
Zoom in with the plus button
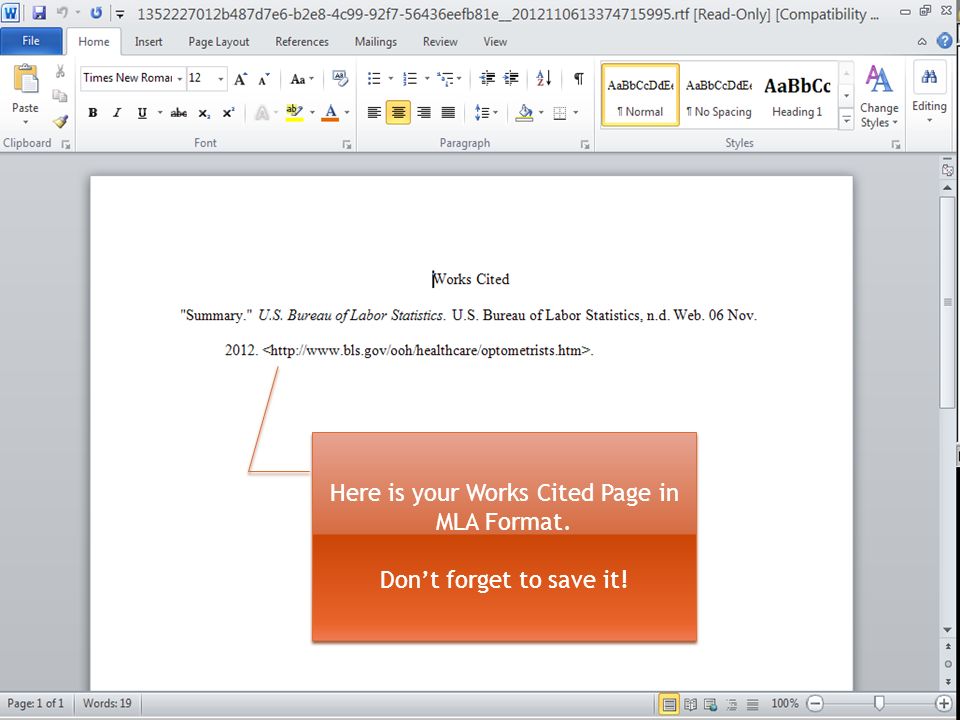(943, 704)
